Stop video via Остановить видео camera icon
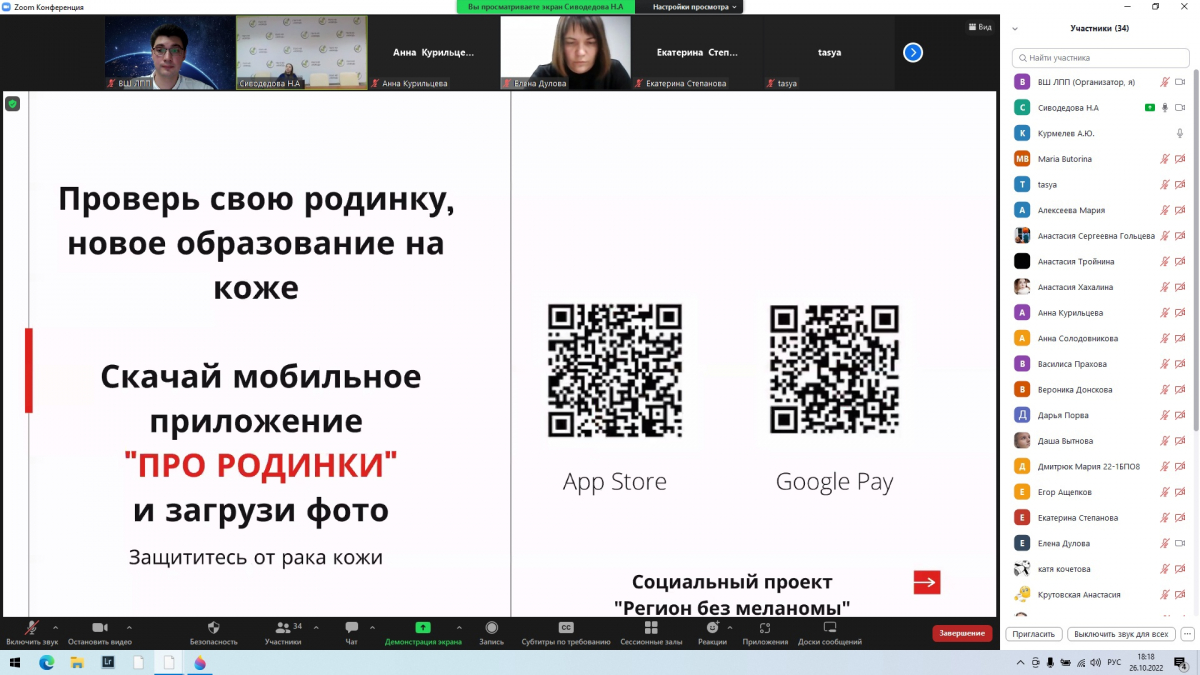 [x=99, y=628]
